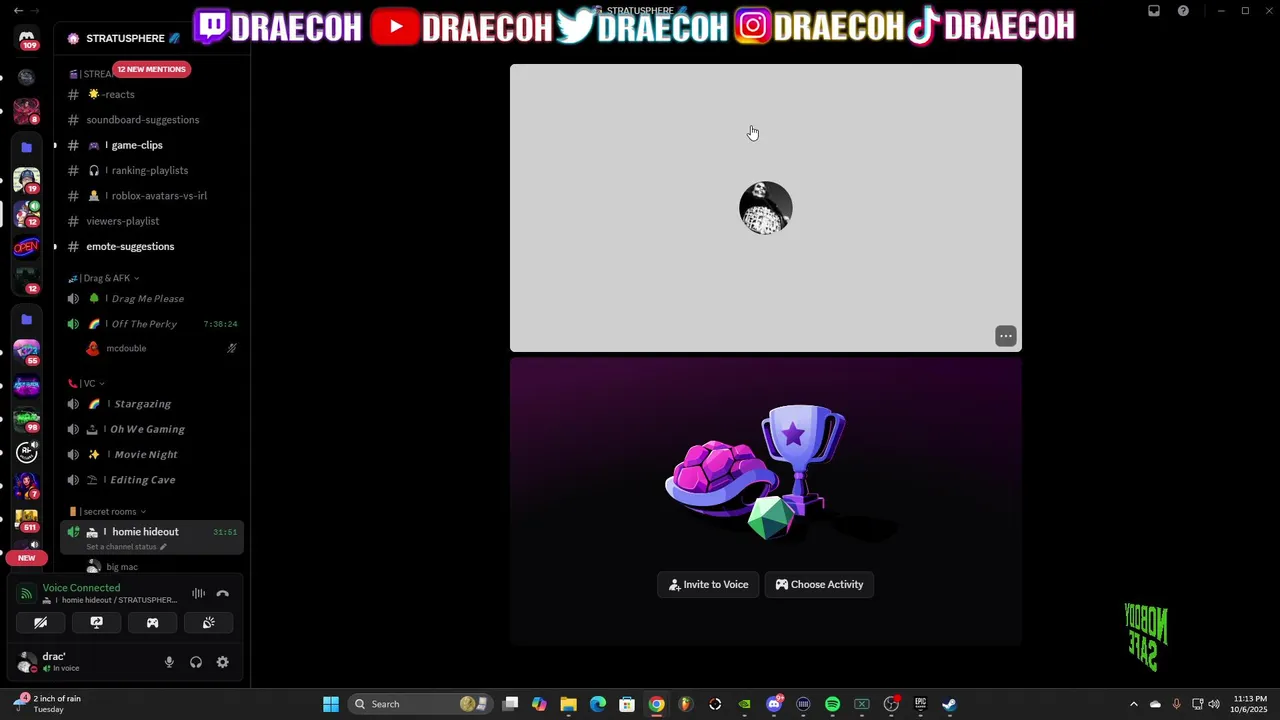Click Choose Activity button
Viewport: 1280px width, 720px height.
click(819, 584)
